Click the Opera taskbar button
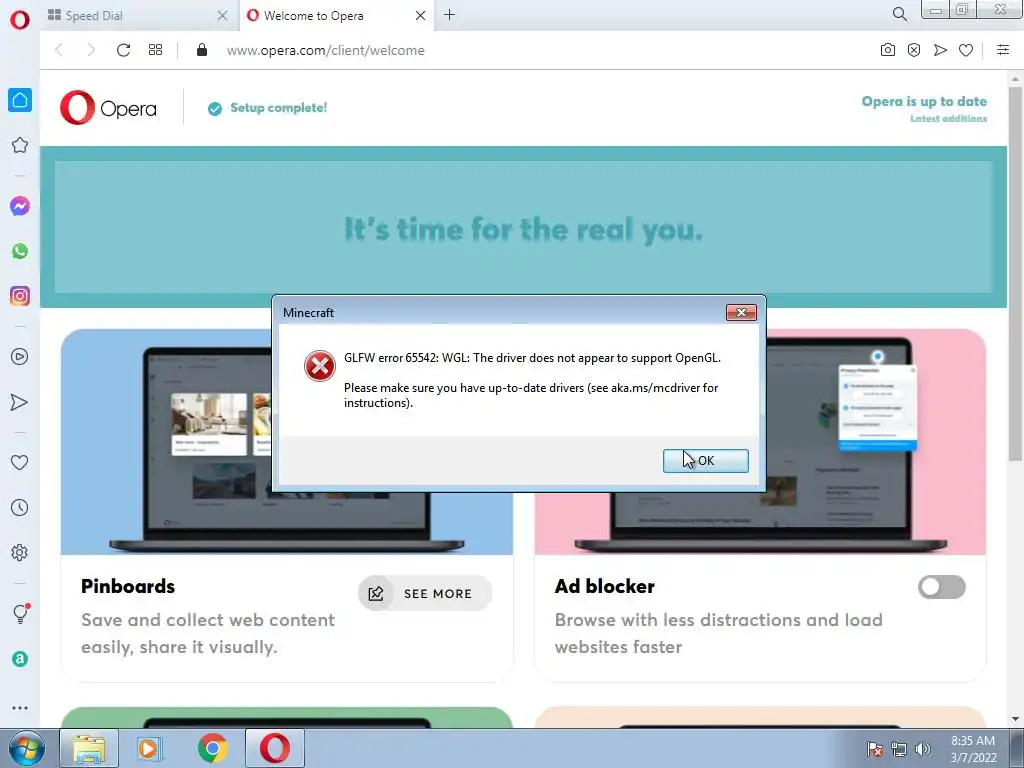The height and width of the screenshot is (768, 1024). point(275,748)
